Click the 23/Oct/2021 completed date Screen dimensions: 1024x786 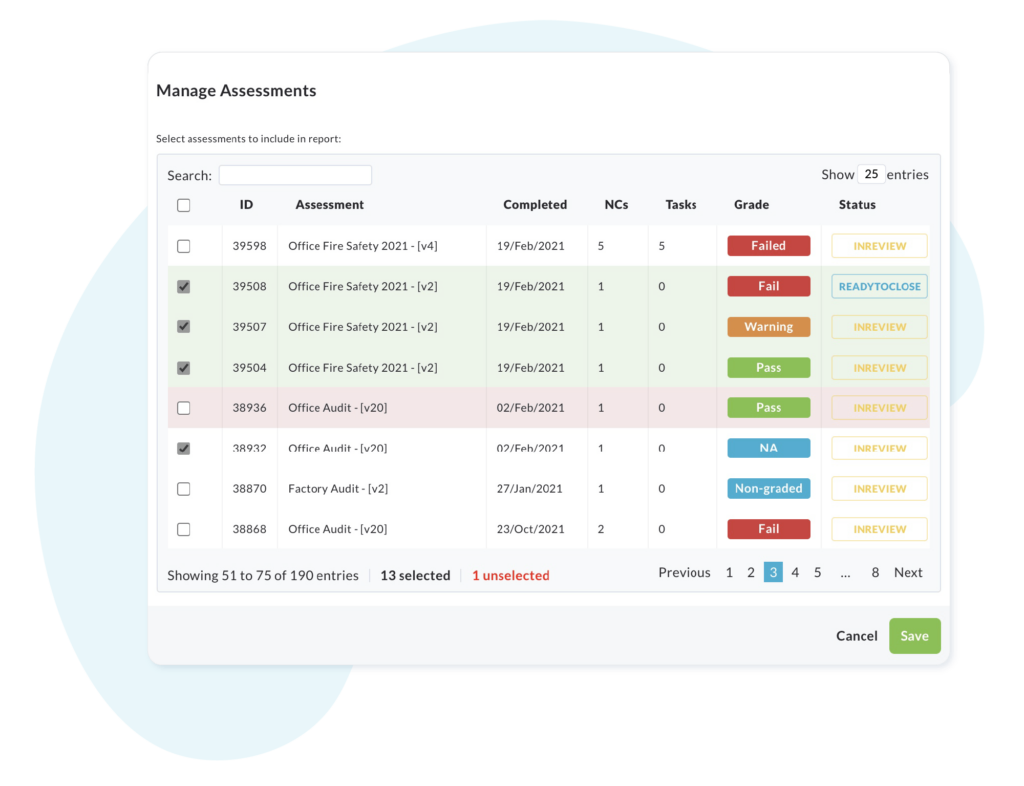(x=530, y=529)
